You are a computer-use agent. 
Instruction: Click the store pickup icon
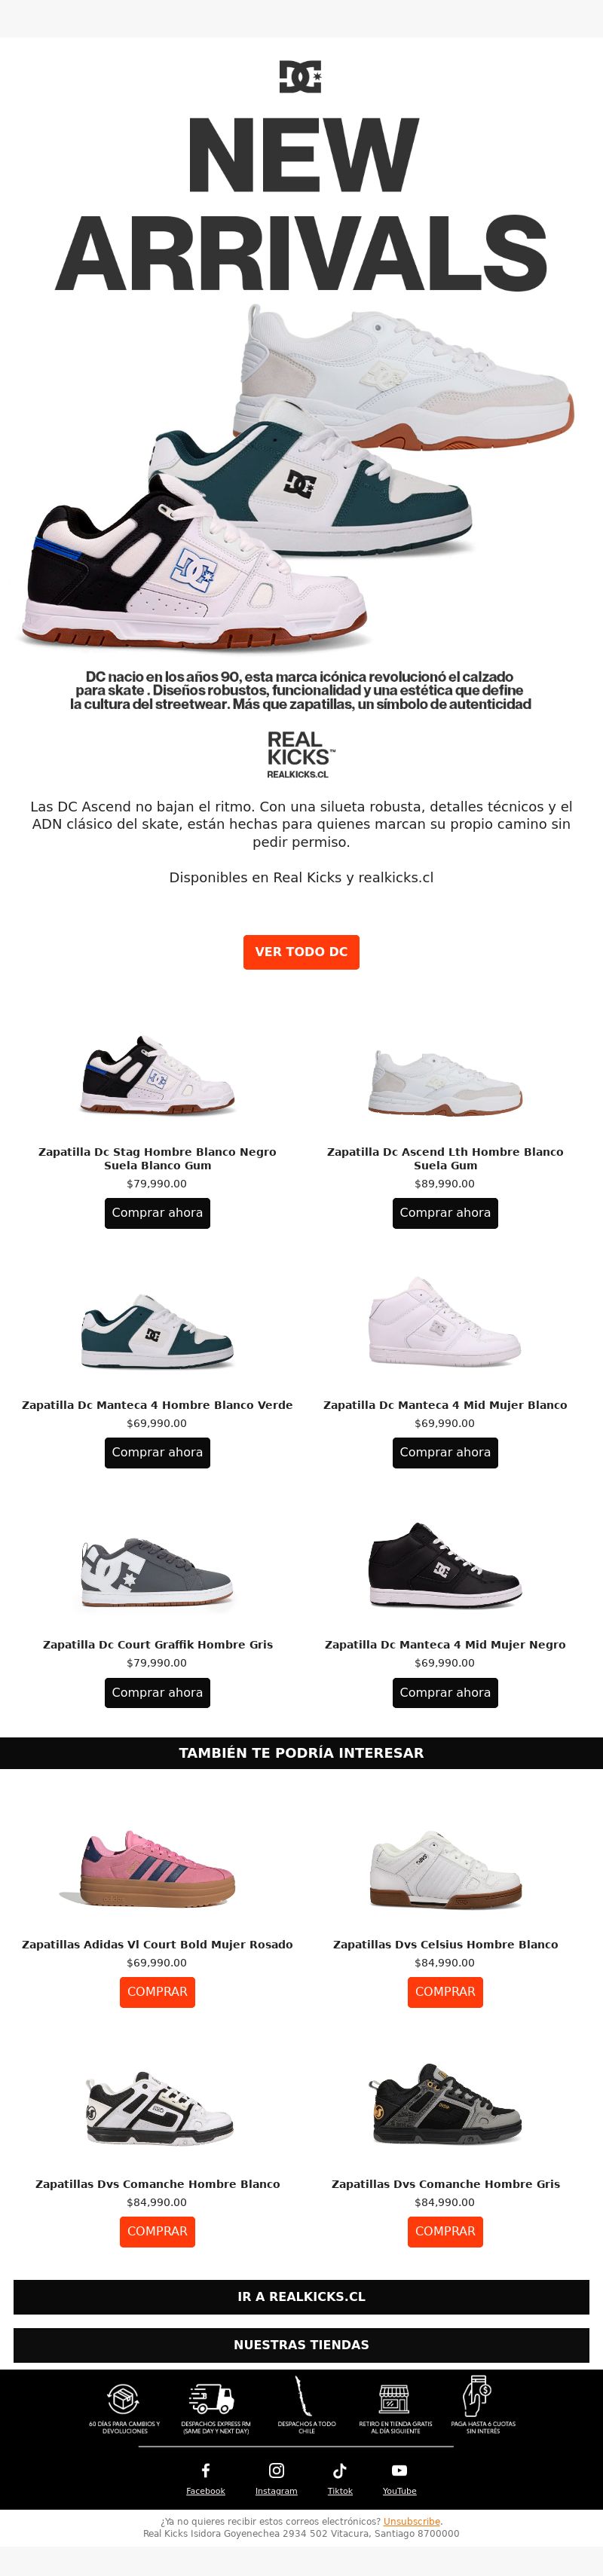[x=394, y=2398]
